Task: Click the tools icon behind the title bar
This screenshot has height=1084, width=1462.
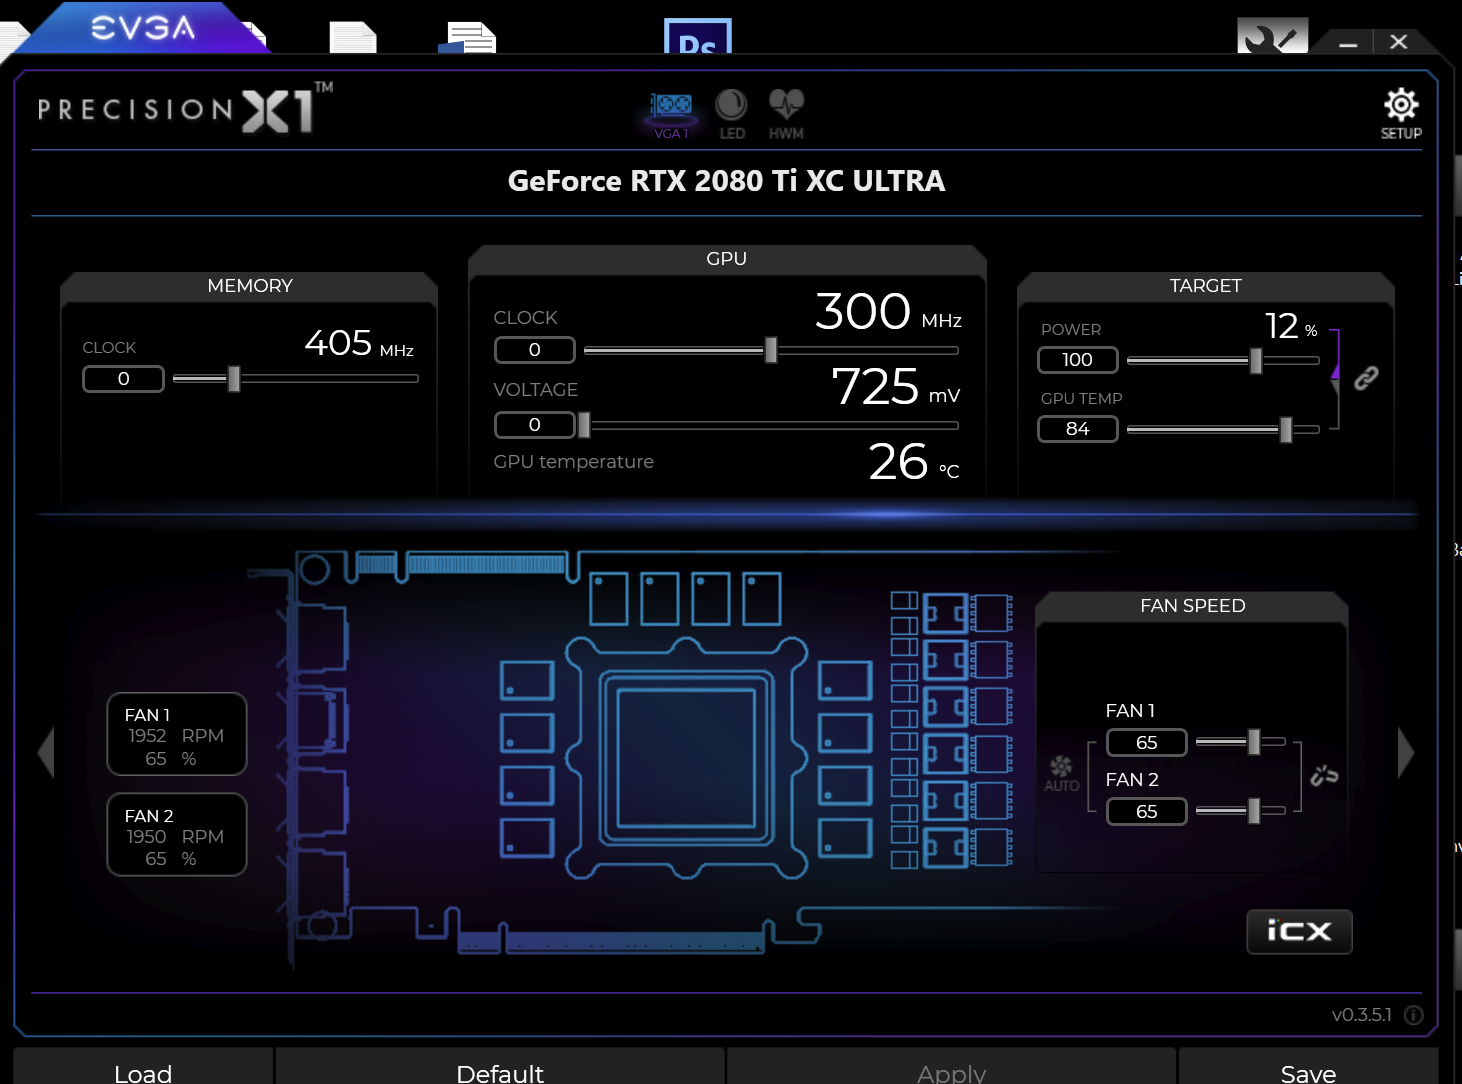Action: pos(1272,36)
